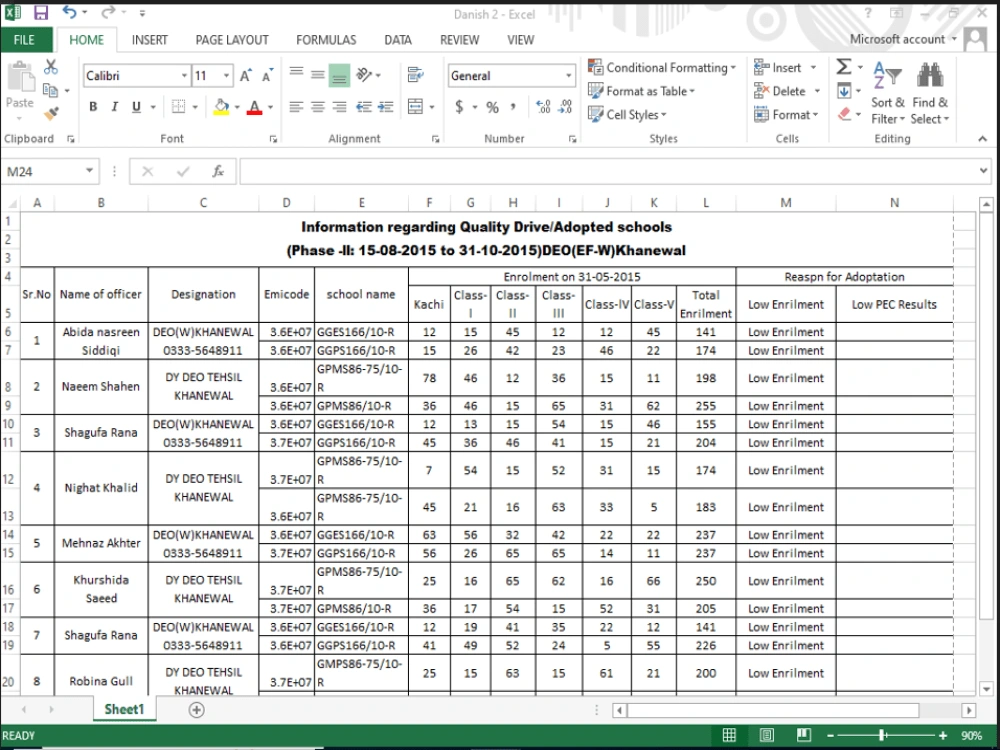The width and height of the screenshot is (1000, 750).
Task: Click the Font Color red A swatch
Action: pyautogui.click(x=254, y=107)
